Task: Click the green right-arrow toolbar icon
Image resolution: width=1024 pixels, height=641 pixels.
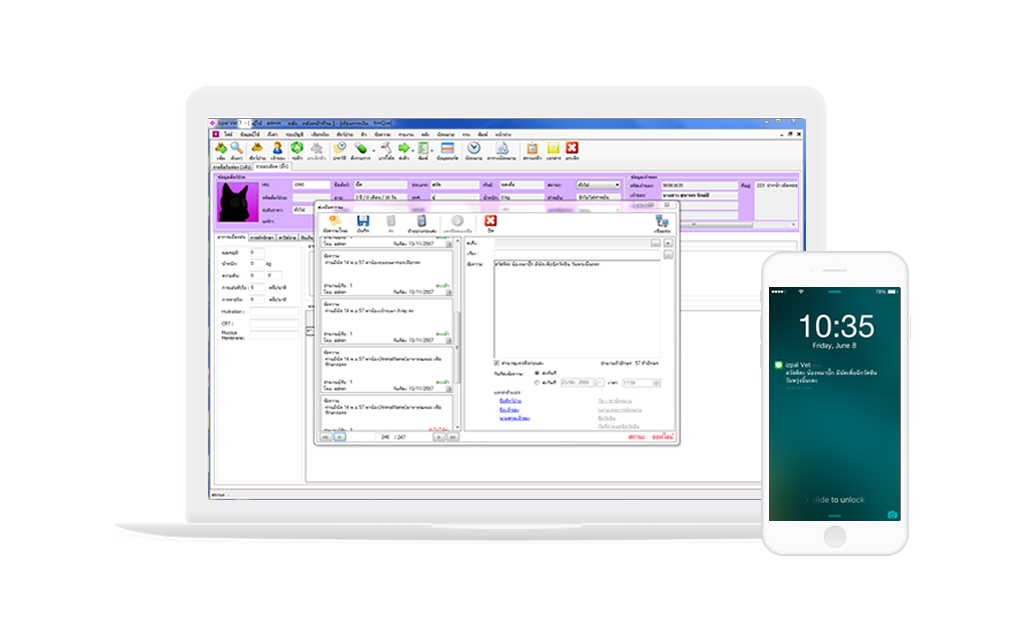Action: (x=404, y=149)
